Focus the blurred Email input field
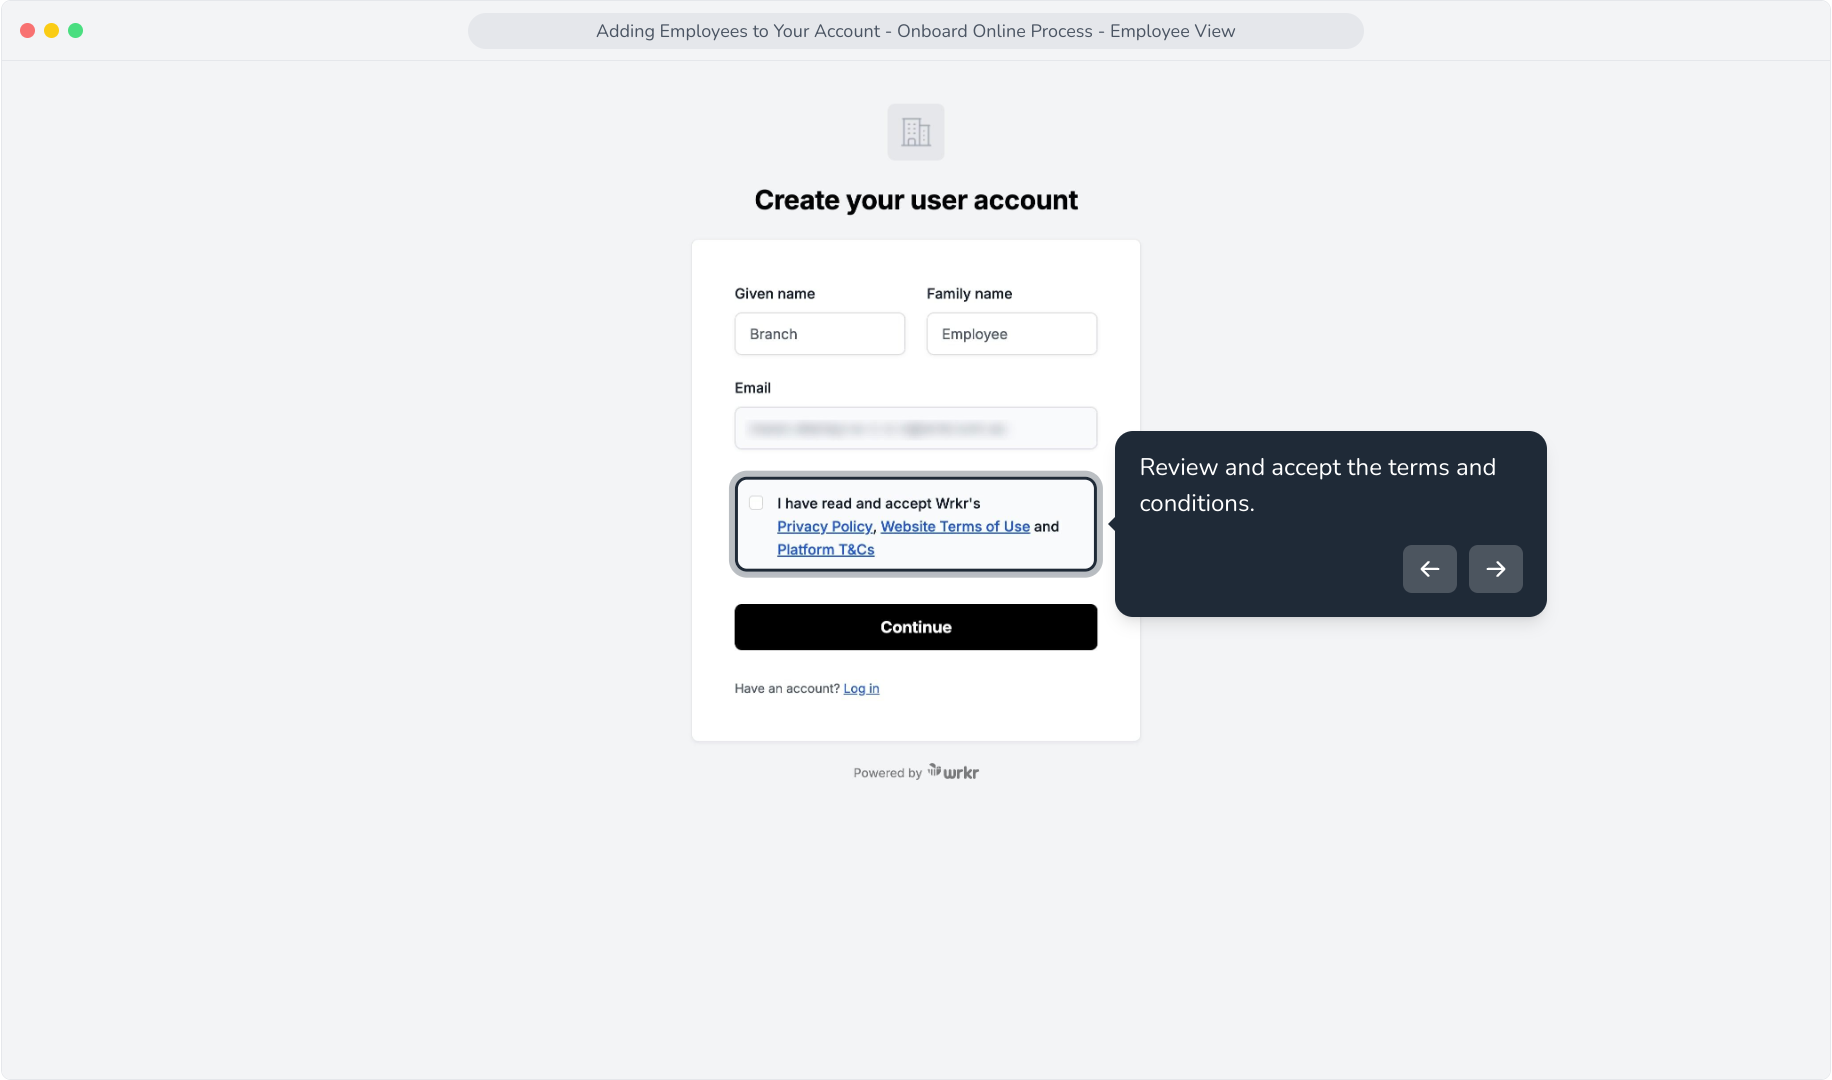The image size is (1832, 1080). pyautogui.click(x=916, y=428)
